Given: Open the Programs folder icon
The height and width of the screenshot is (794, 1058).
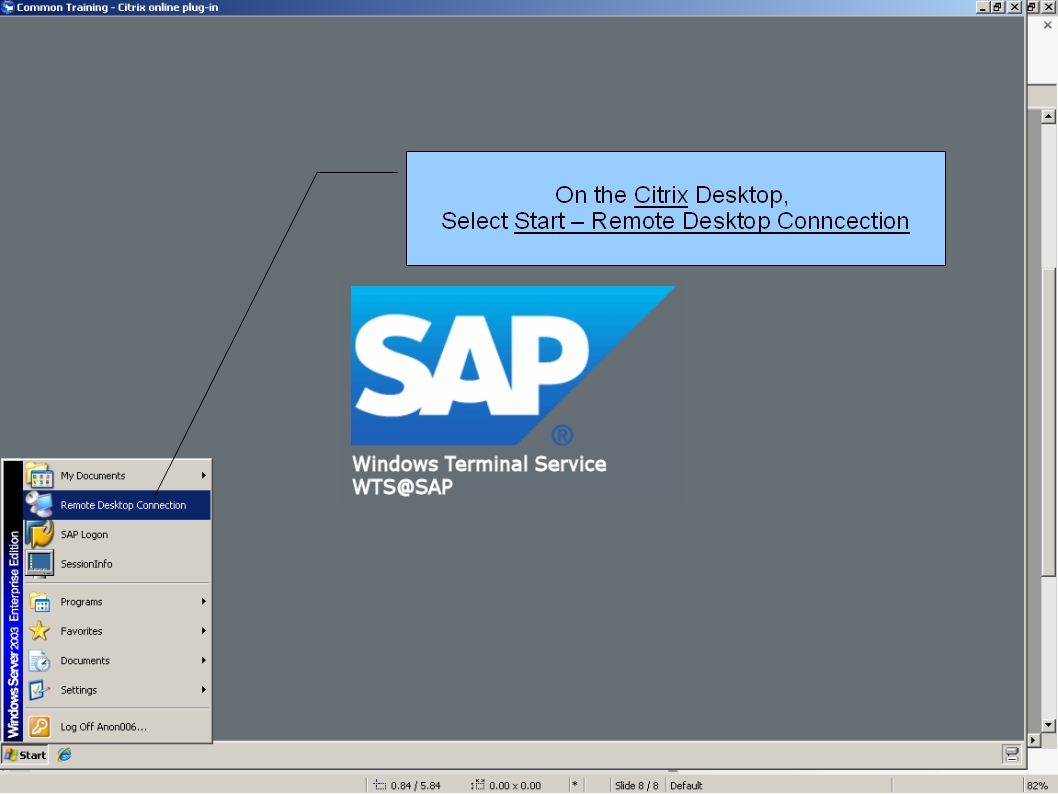Looking at the screenshot, I should tap(40, 601).
